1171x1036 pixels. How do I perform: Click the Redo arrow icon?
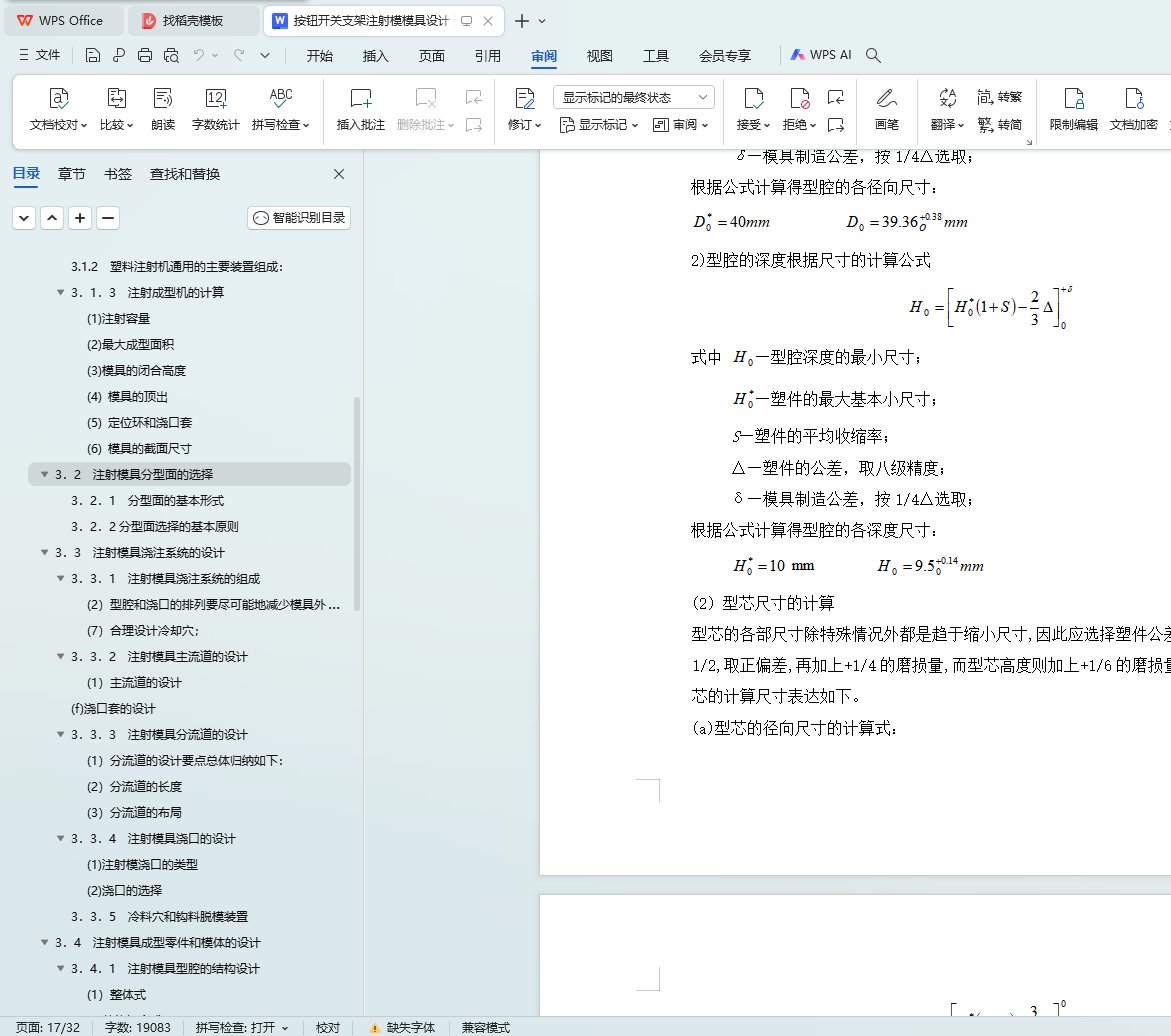(239, 55)
